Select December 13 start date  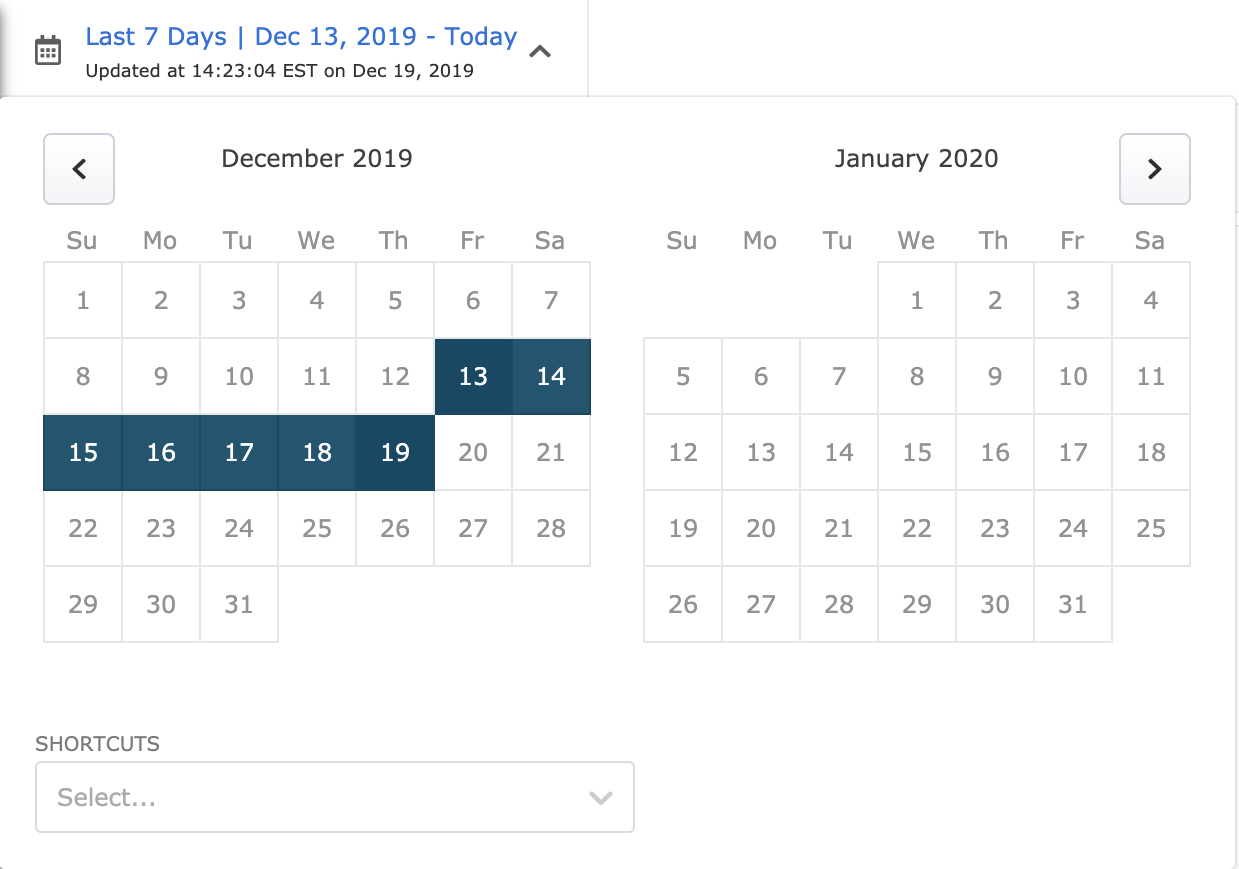pos(473,377)
